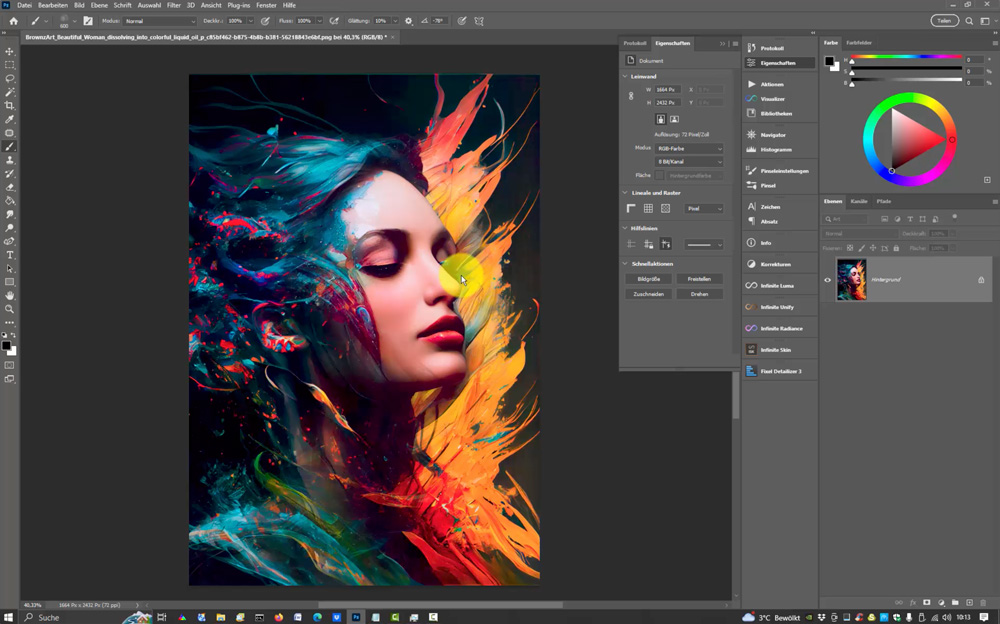Open the Histogramm panel
This screenshot has height=624, width=1000.
(776, 150)
